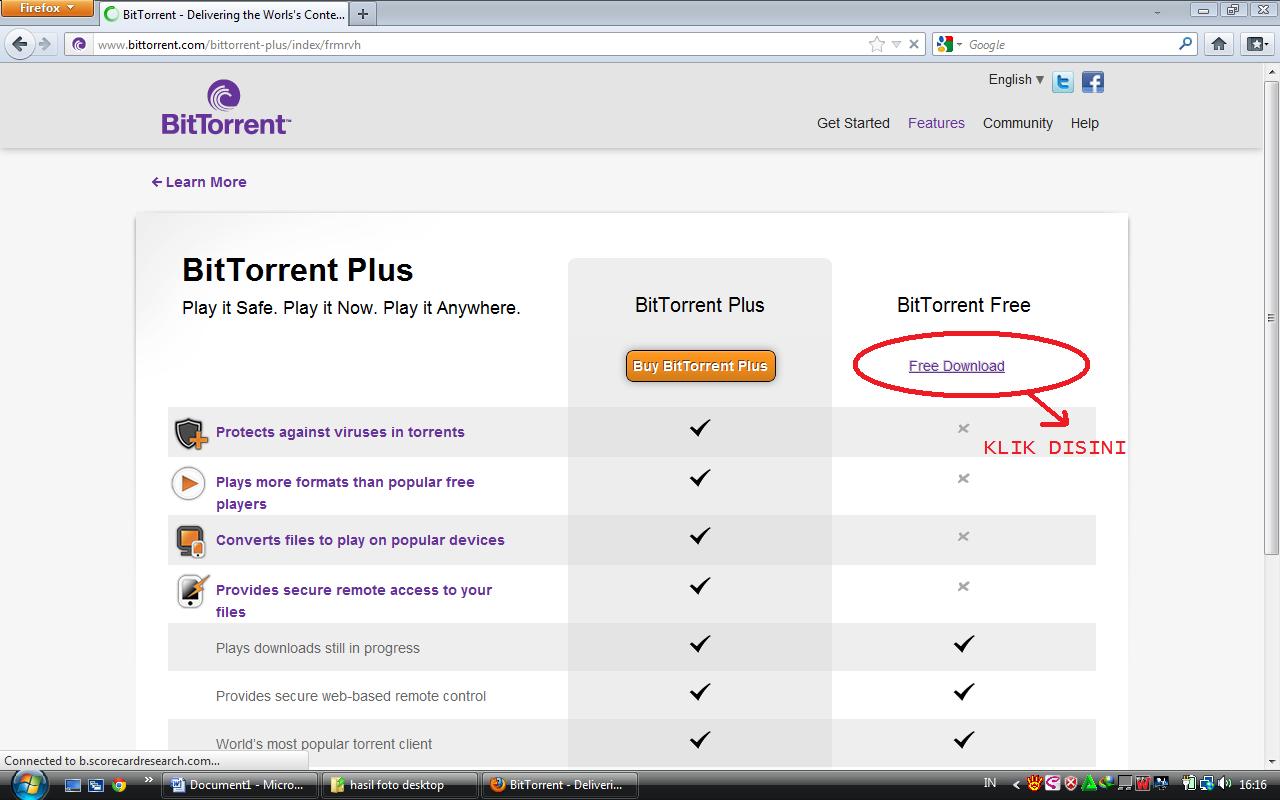The width and height of the screenshot is (1280, 800).
Task: Click the Buy BitTorrent Plus button
Action: pyautogui.click(x=700, y=366)
